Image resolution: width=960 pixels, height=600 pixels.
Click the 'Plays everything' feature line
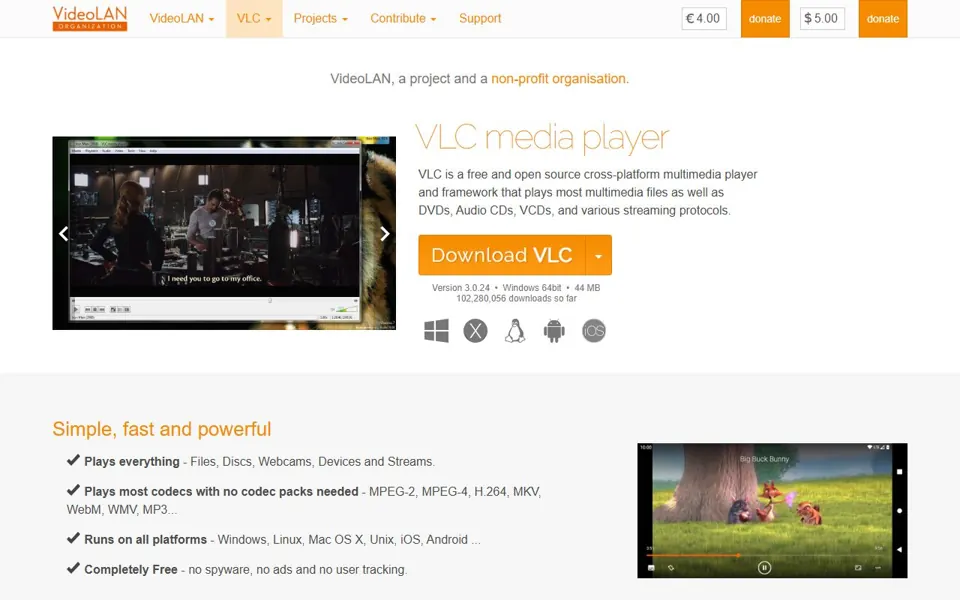[x=251, y=462]
